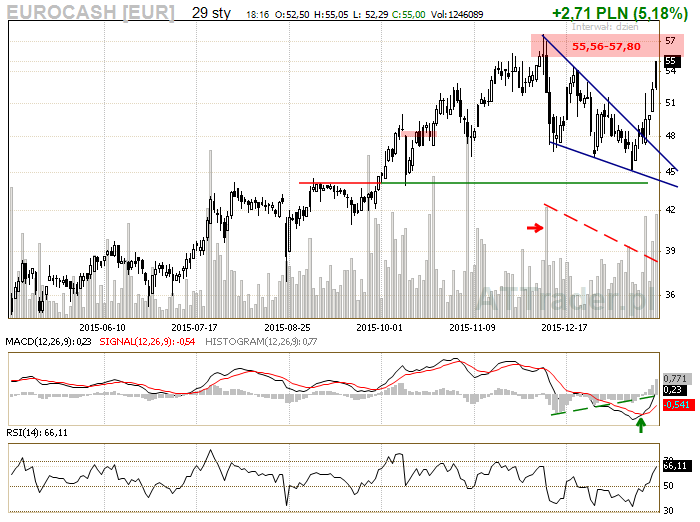Click the 57 price axis label
The width and height of the screenshot is (700, 522).
point(670,41)
